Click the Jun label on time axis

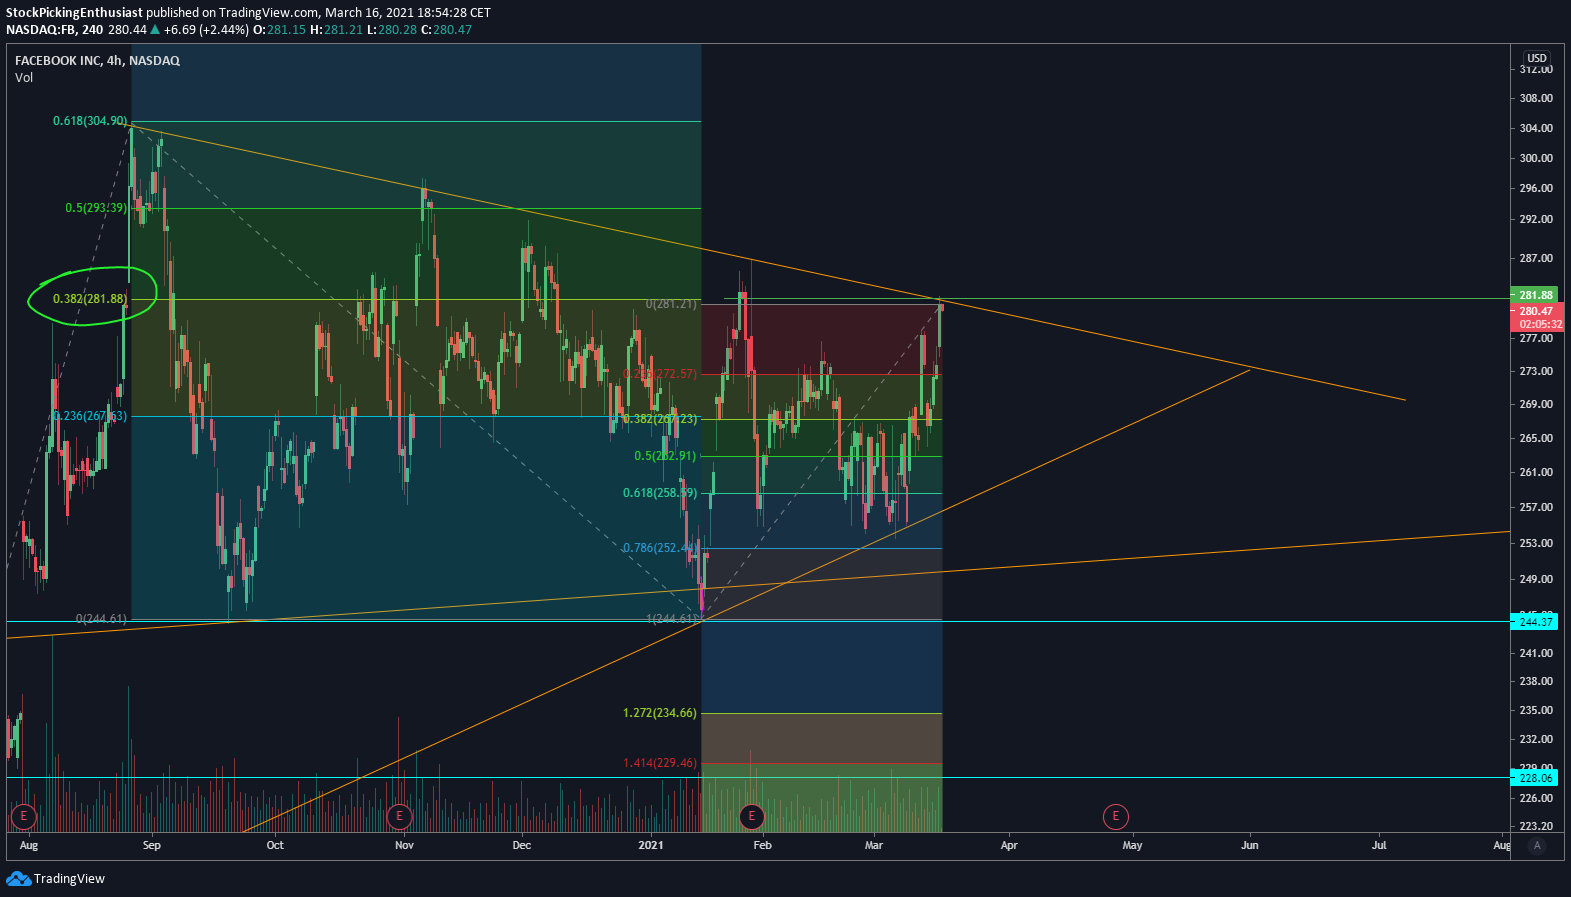(1250, 845)
